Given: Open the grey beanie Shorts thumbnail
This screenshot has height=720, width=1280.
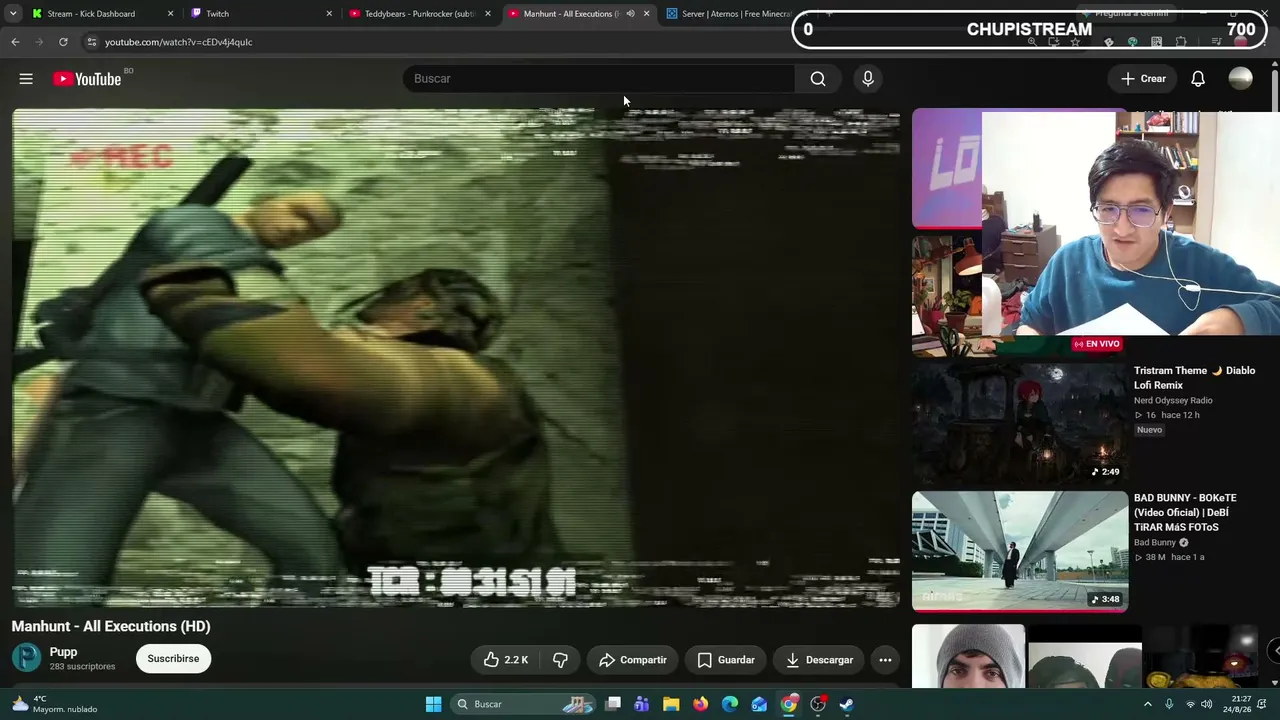Looking at the screenshot, I should 969,656.
